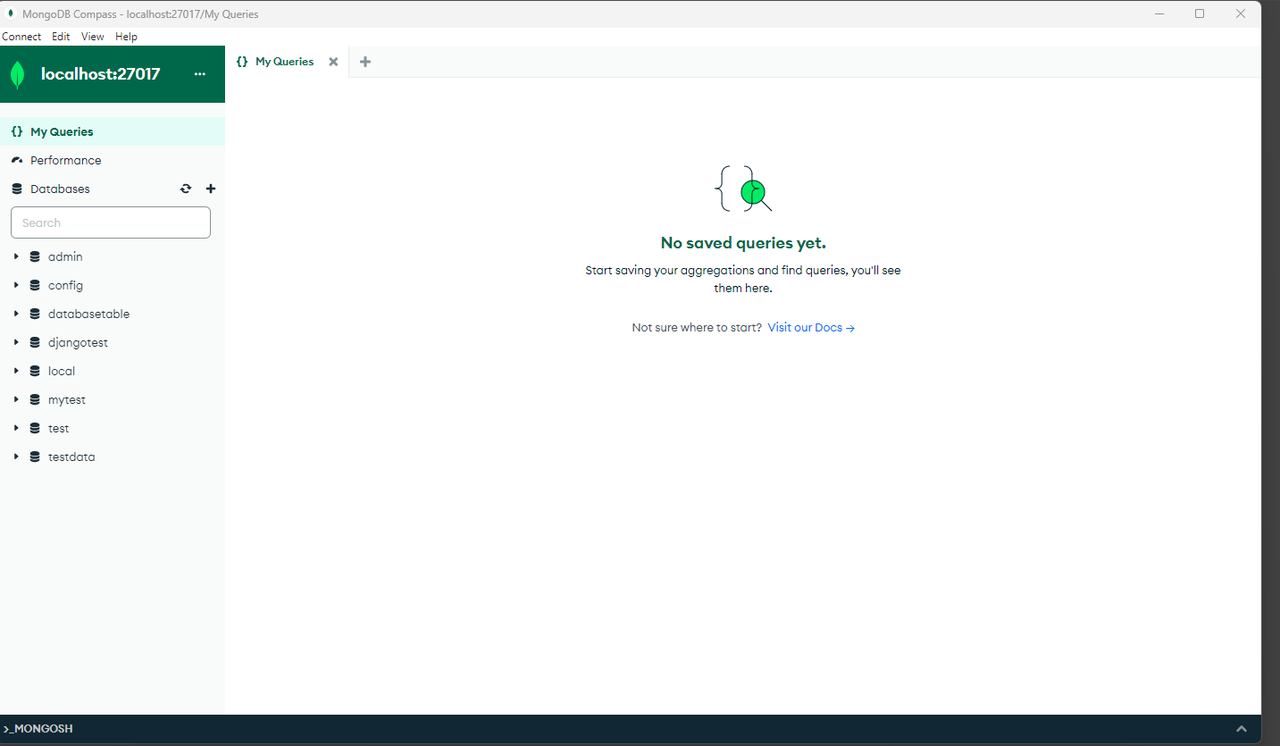Select the local database name
Screen dimensions: 1280x746
point(61,371)
